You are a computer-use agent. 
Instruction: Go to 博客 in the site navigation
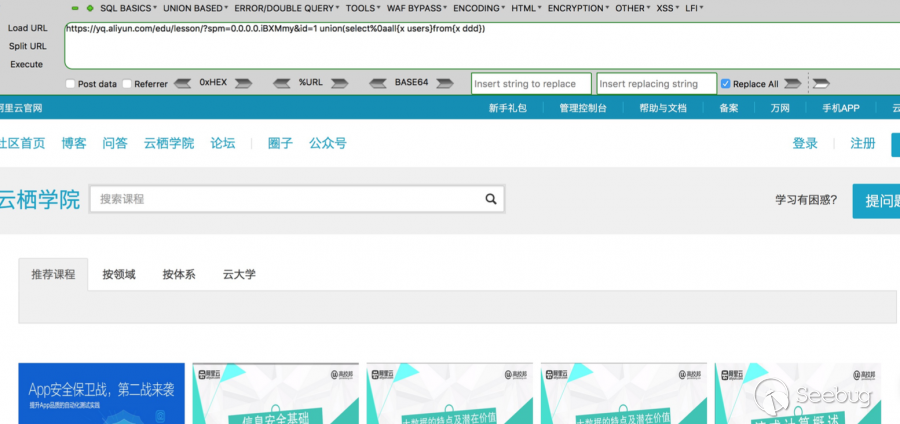pyautogui.click(x=74, y=143)
